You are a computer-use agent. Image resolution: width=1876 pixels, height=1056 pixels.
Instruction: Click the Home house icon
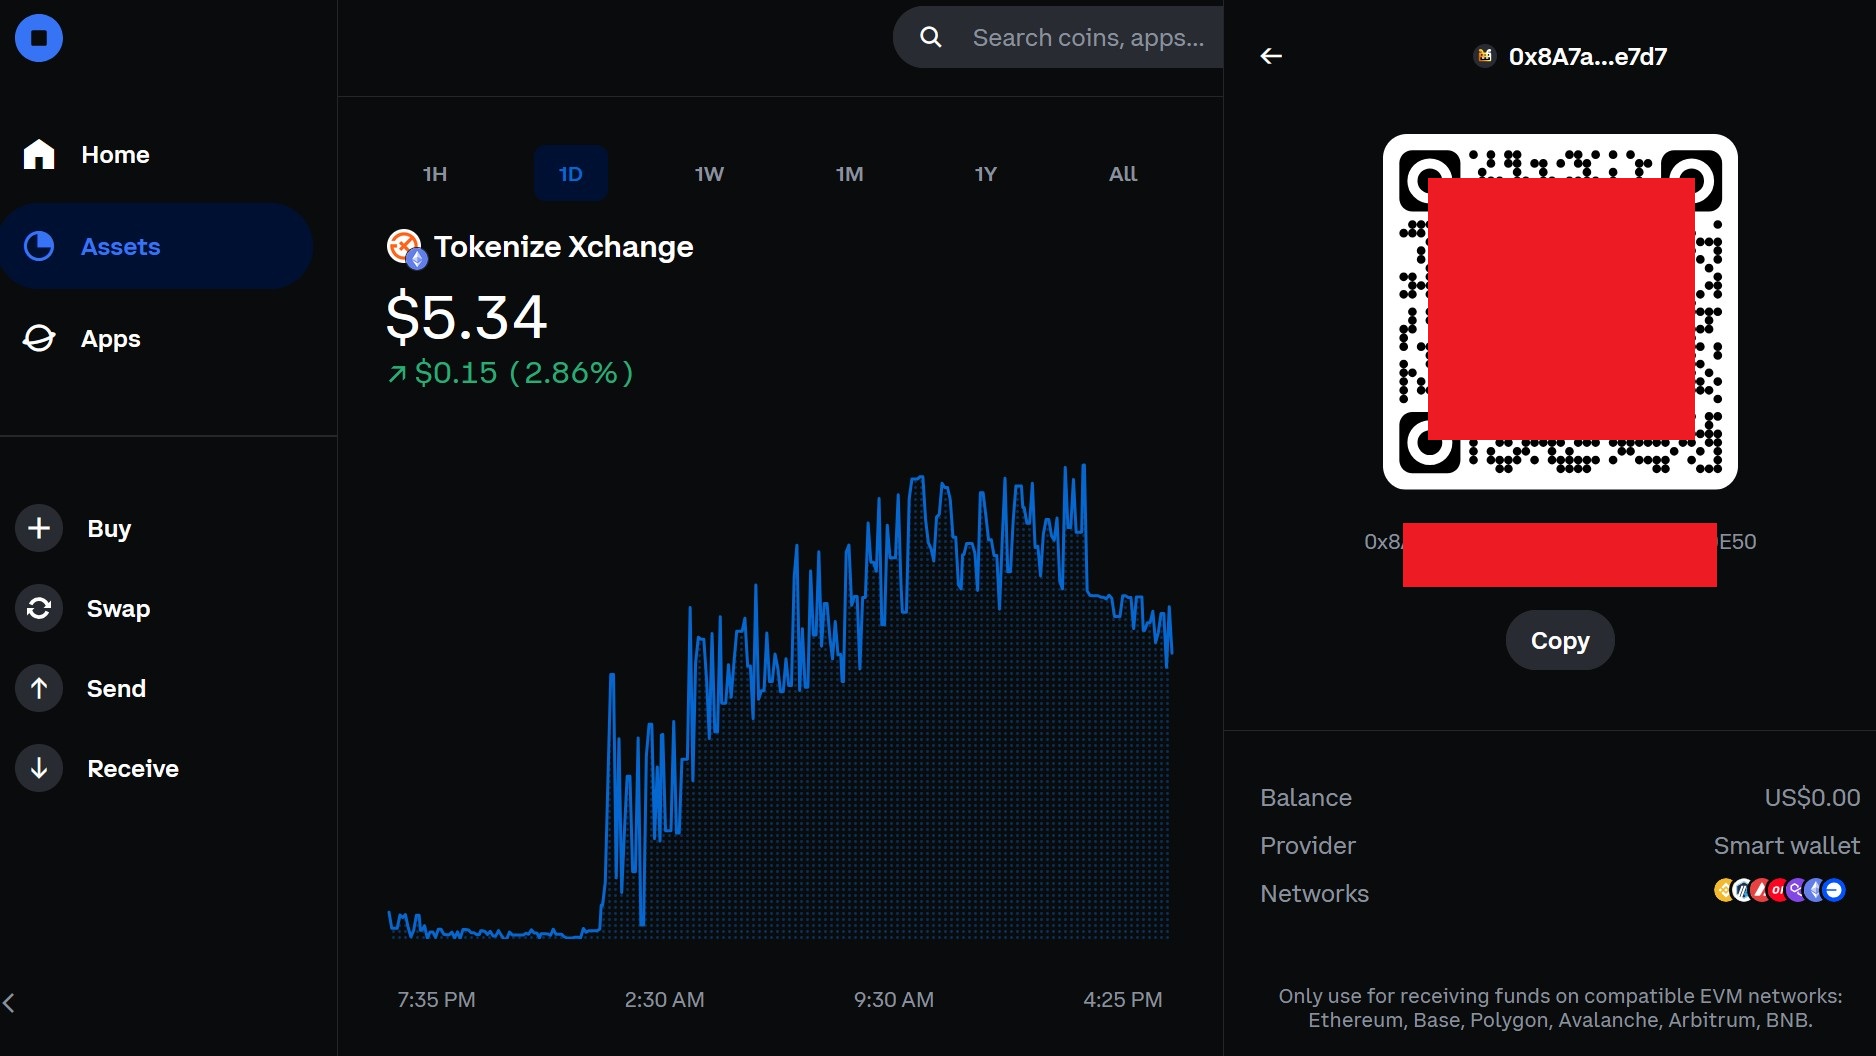(x=39, y=154)
